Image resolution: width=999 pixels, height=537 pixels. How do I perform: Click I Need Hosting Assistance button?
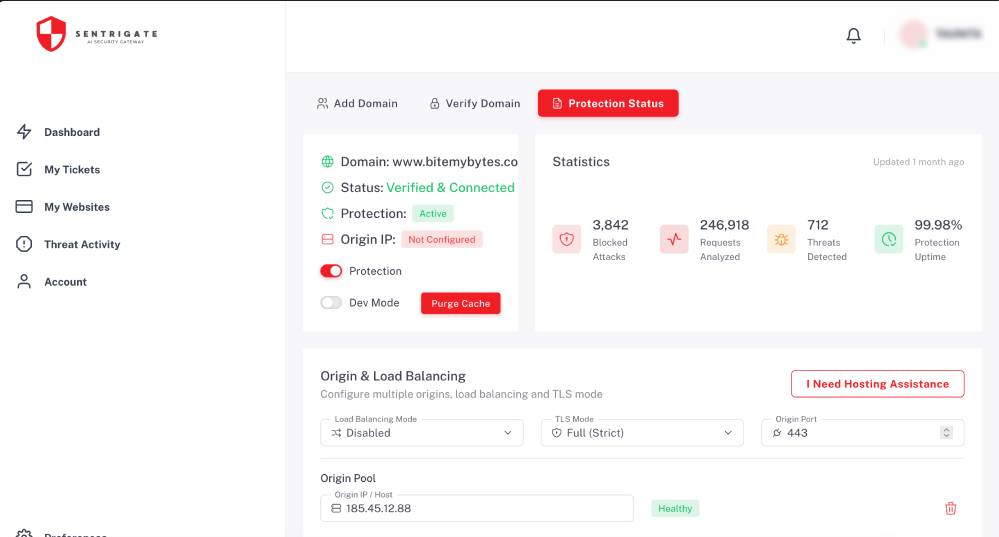tap(877, 384)
